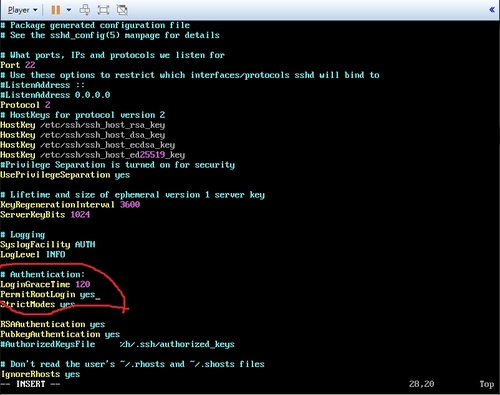500x395 pixels.
Task: Click 'StrictModes yes' line
Action: pos(38,305)
